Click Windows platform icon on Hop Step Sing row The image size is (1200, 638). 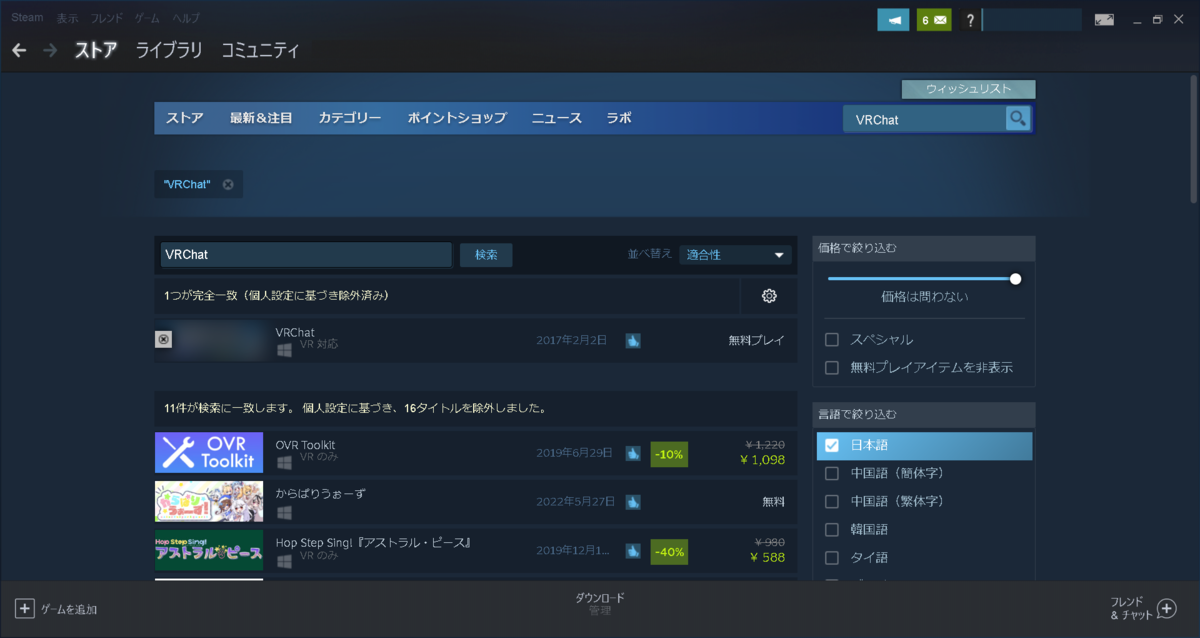pos(284,561)
